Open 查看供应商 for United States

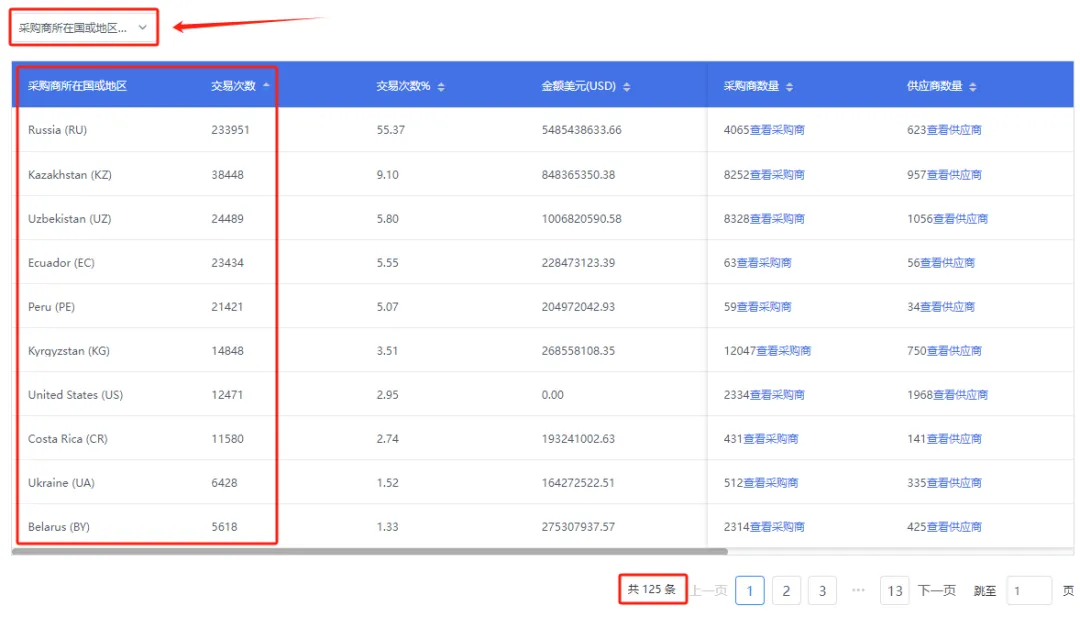pyautogui.click(x=960, y=395)
